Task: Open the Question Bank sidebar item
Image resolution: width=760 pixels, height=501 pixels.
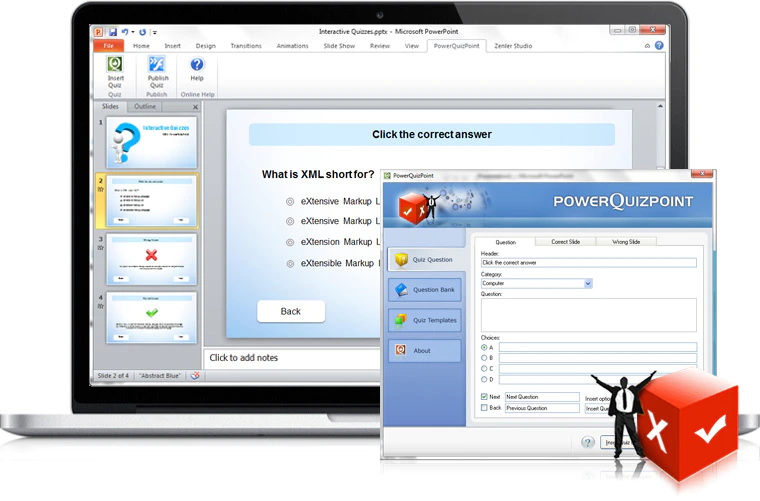Action: coord(425,290)
